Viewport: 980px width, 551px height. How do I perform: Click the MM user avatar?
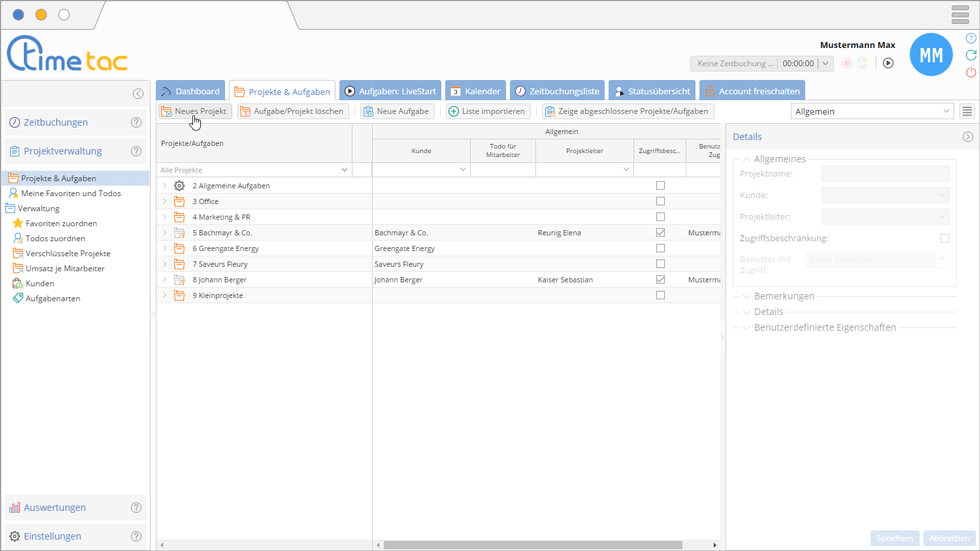tap(930, 56)
